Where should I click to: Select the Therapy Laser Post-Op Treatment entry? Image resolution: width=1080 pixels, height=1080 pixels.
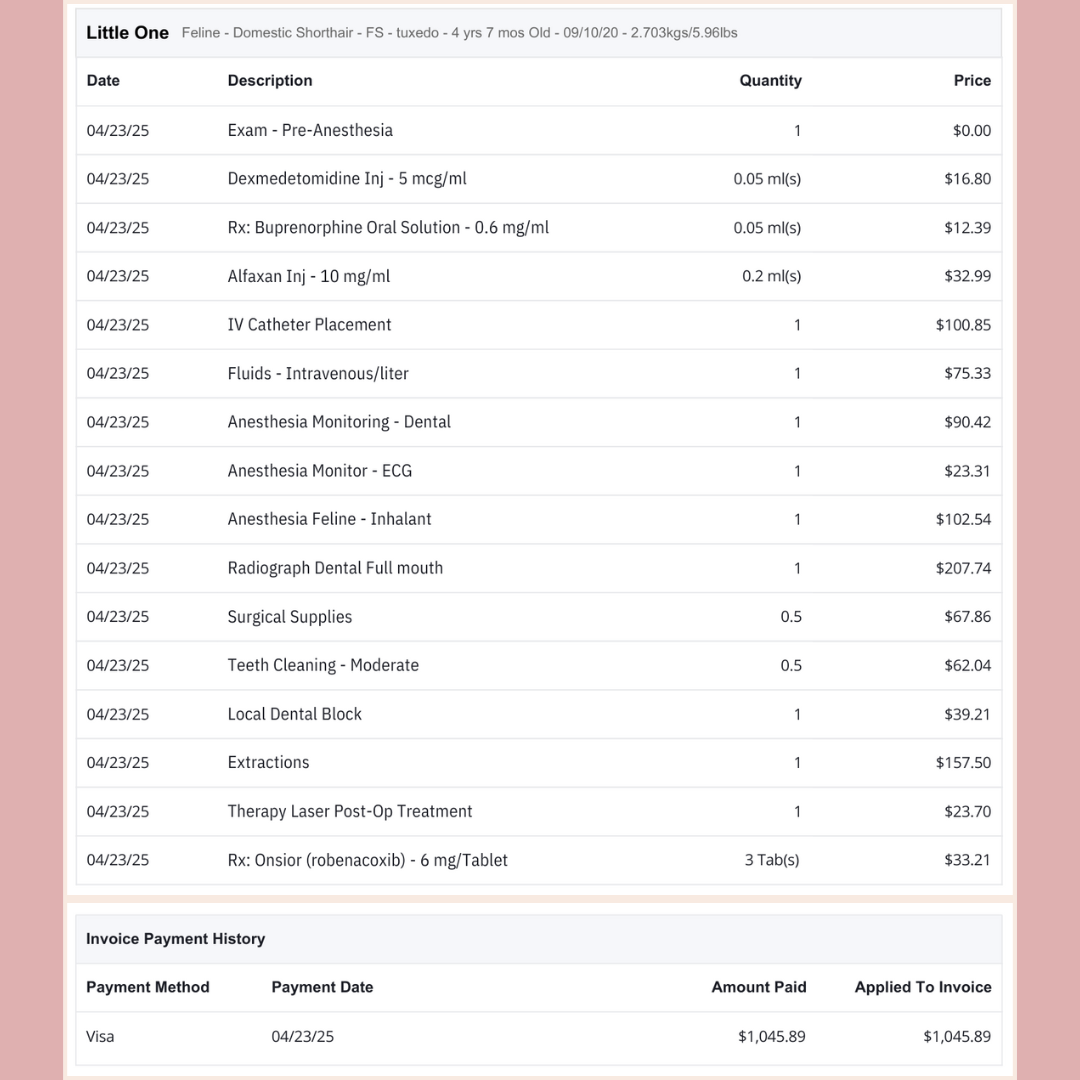point(350,811)
